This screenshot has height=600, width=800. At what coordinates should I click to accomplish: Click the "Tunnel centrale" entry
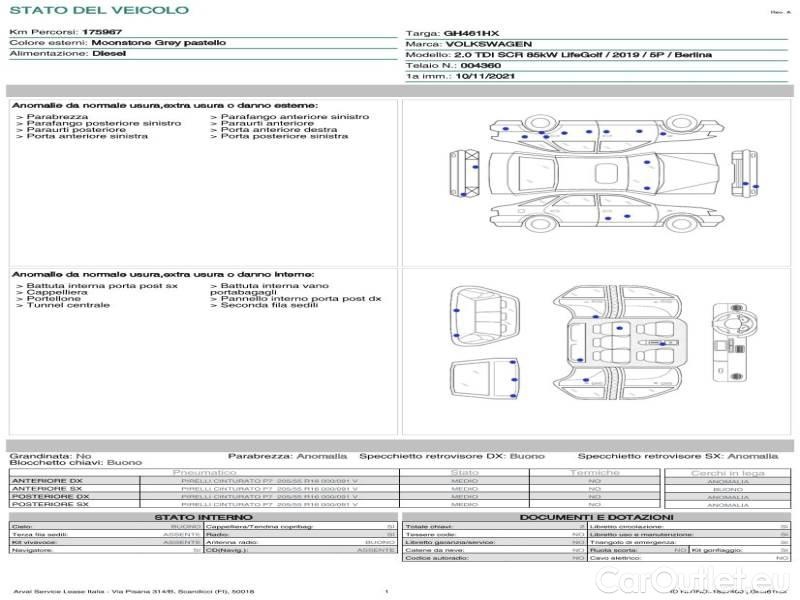tap(68, 305)
